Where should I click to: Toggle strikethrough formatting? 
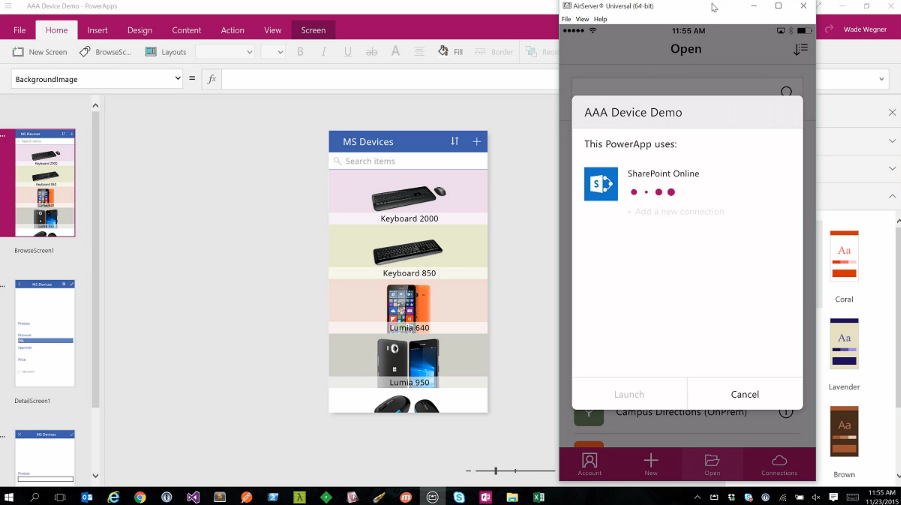point(372,52)
